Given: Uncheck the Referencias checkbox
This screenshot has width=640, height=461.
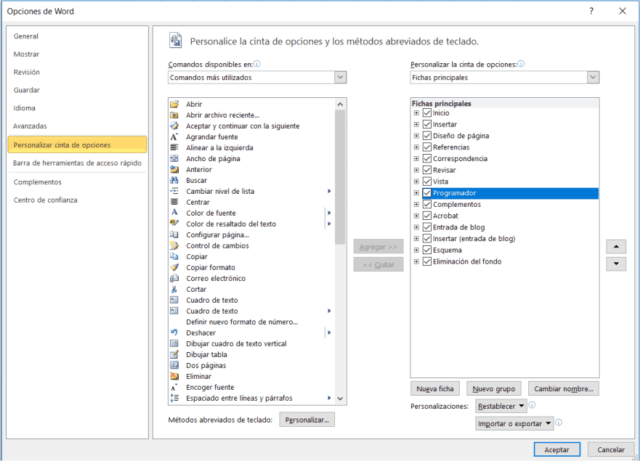Looking at the screenshot, I should click(x=427, y=147).
